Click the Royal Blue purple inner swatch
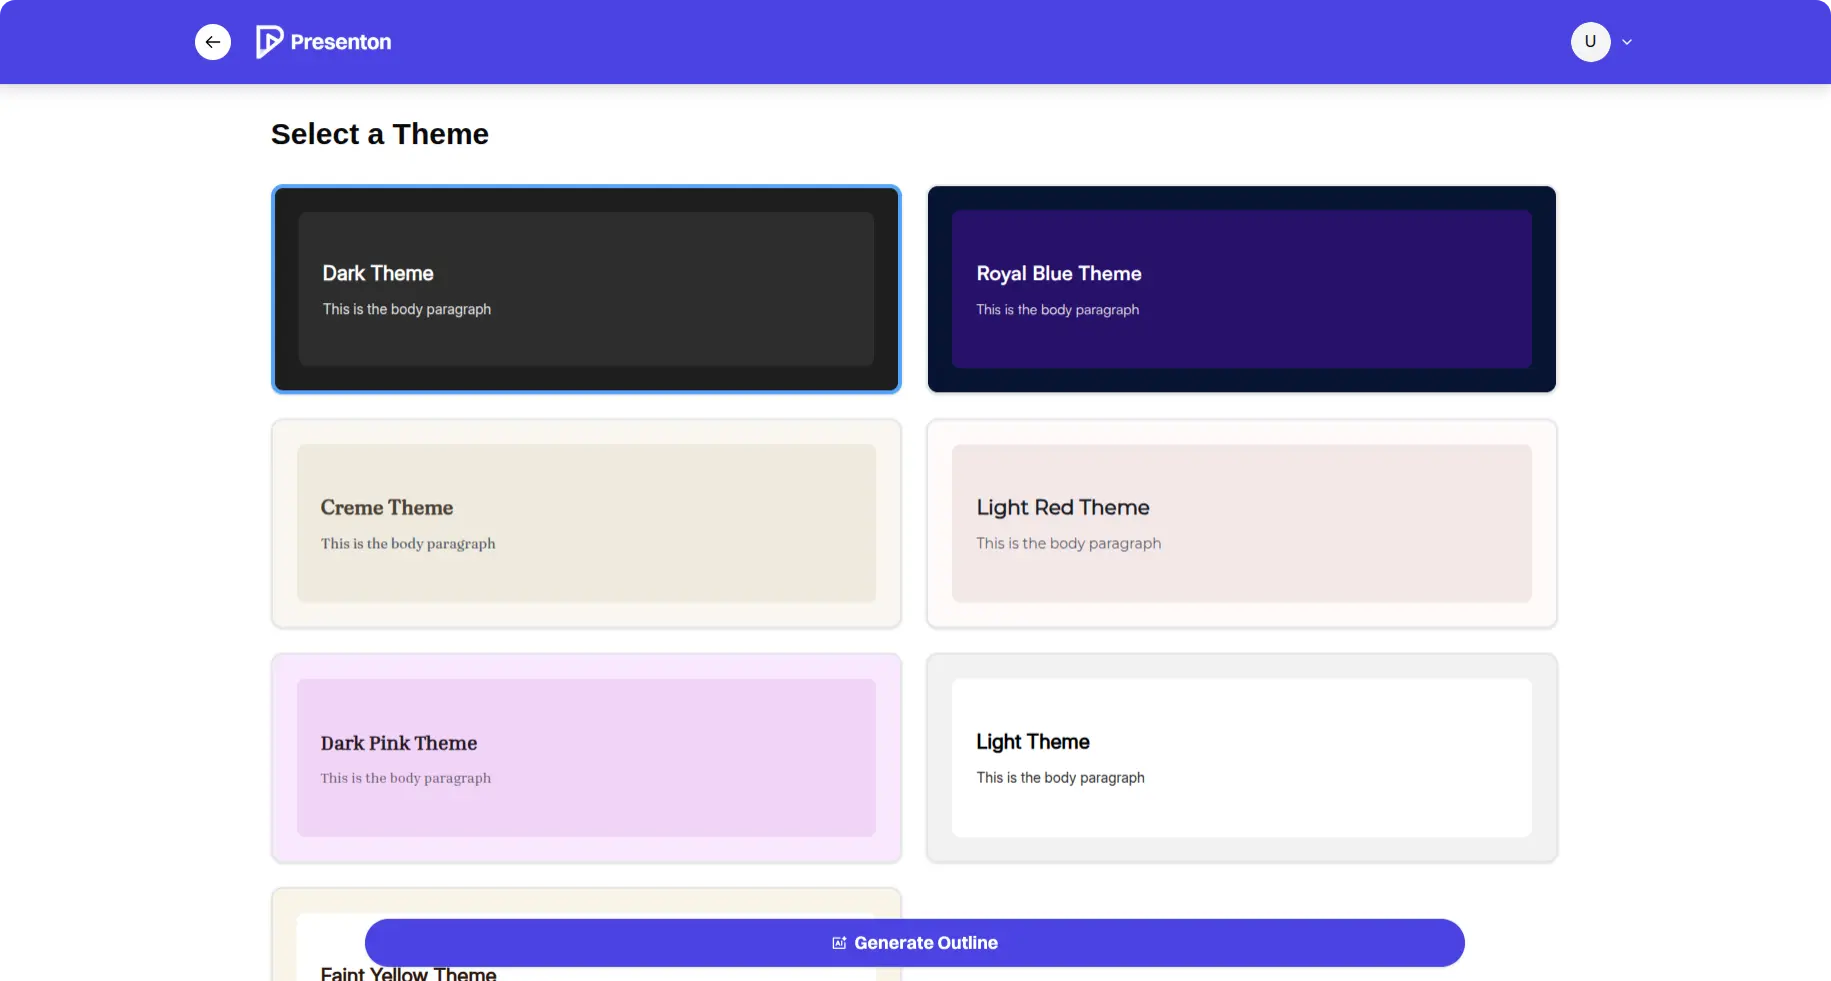Screen dimensions: 1831x981 click(1241, 289)
